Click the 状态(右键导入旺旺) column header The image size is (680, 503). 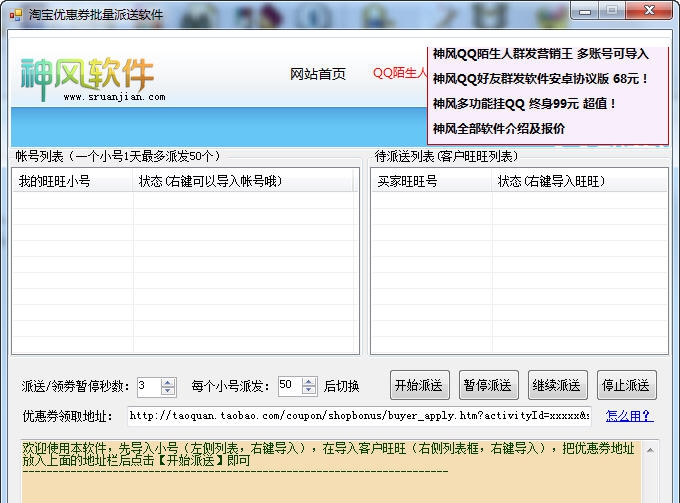click(x=580, y=181)
